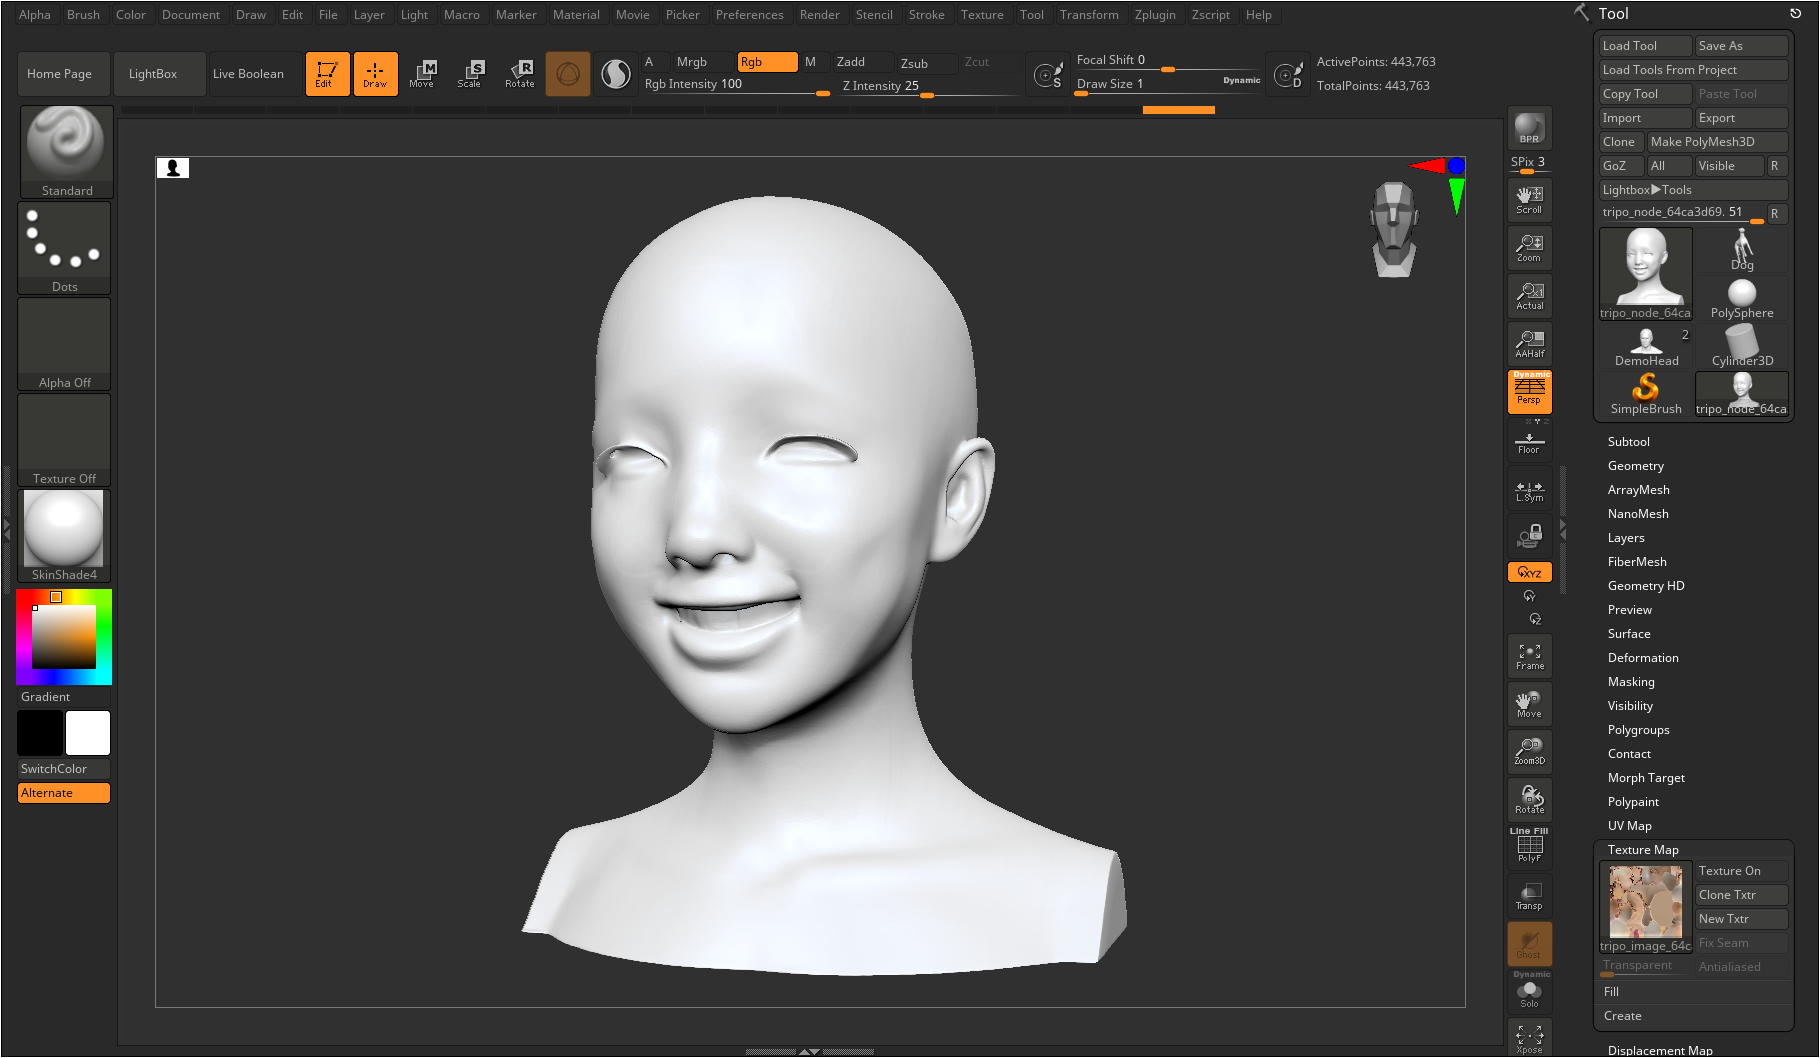Select the Scale tool in toolbar
The width and height of the screenshot is (1820, 1058).
(470, 74)
